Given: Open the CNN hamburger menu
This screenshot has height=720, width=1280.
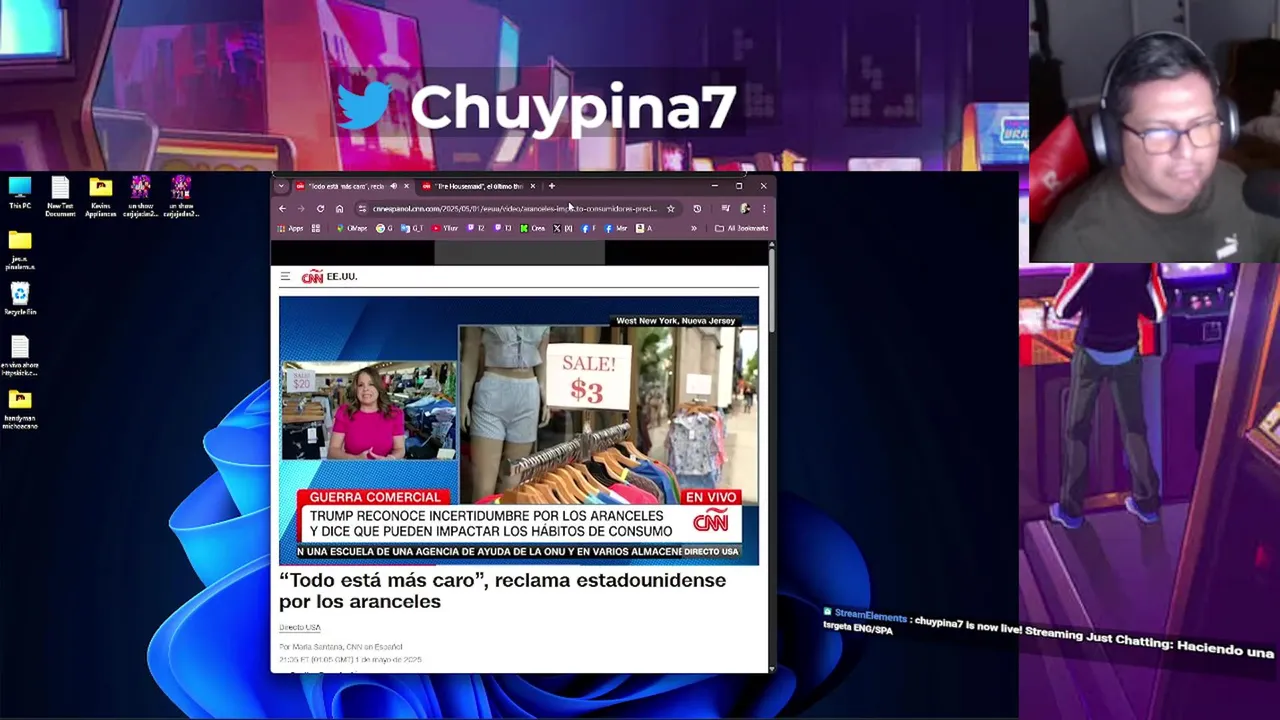Looking at the screenshot, I should coord(285,276).
